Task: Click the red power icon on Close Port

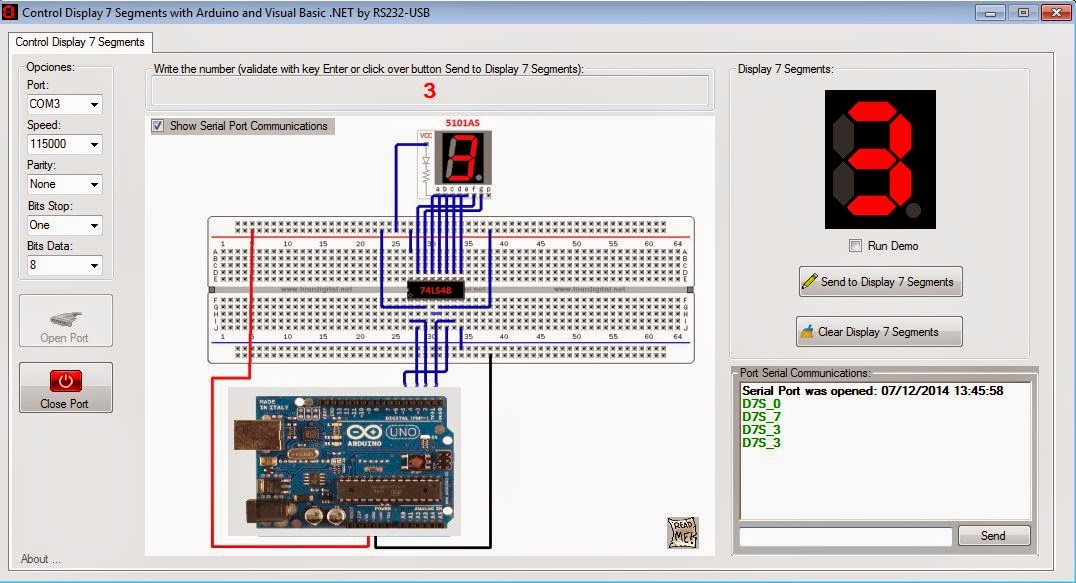Action: [66, 381]
